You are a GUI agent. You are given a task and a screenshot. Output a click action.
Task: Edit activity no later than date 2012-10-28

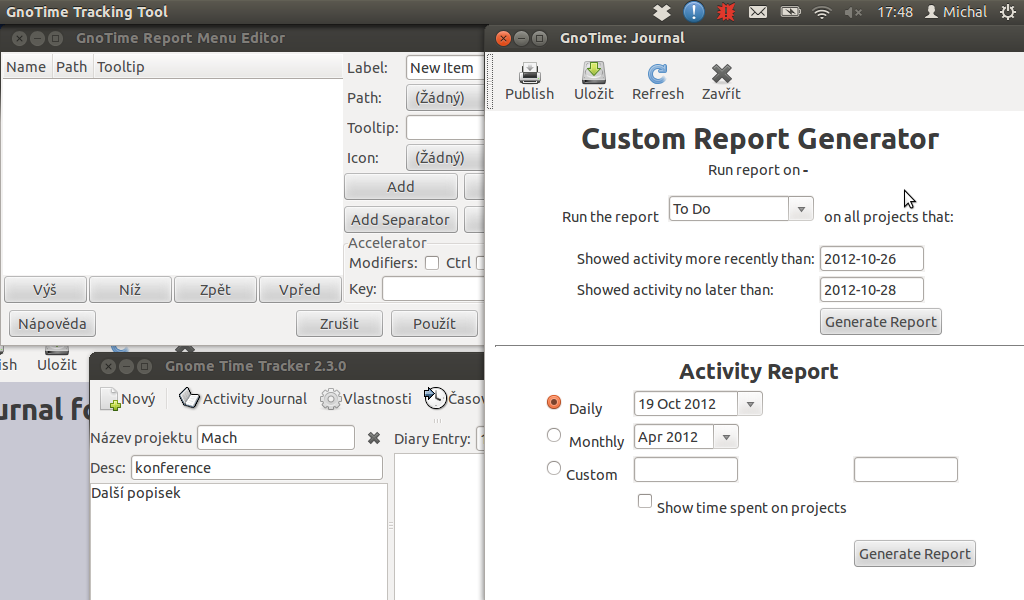pos(871,290)
